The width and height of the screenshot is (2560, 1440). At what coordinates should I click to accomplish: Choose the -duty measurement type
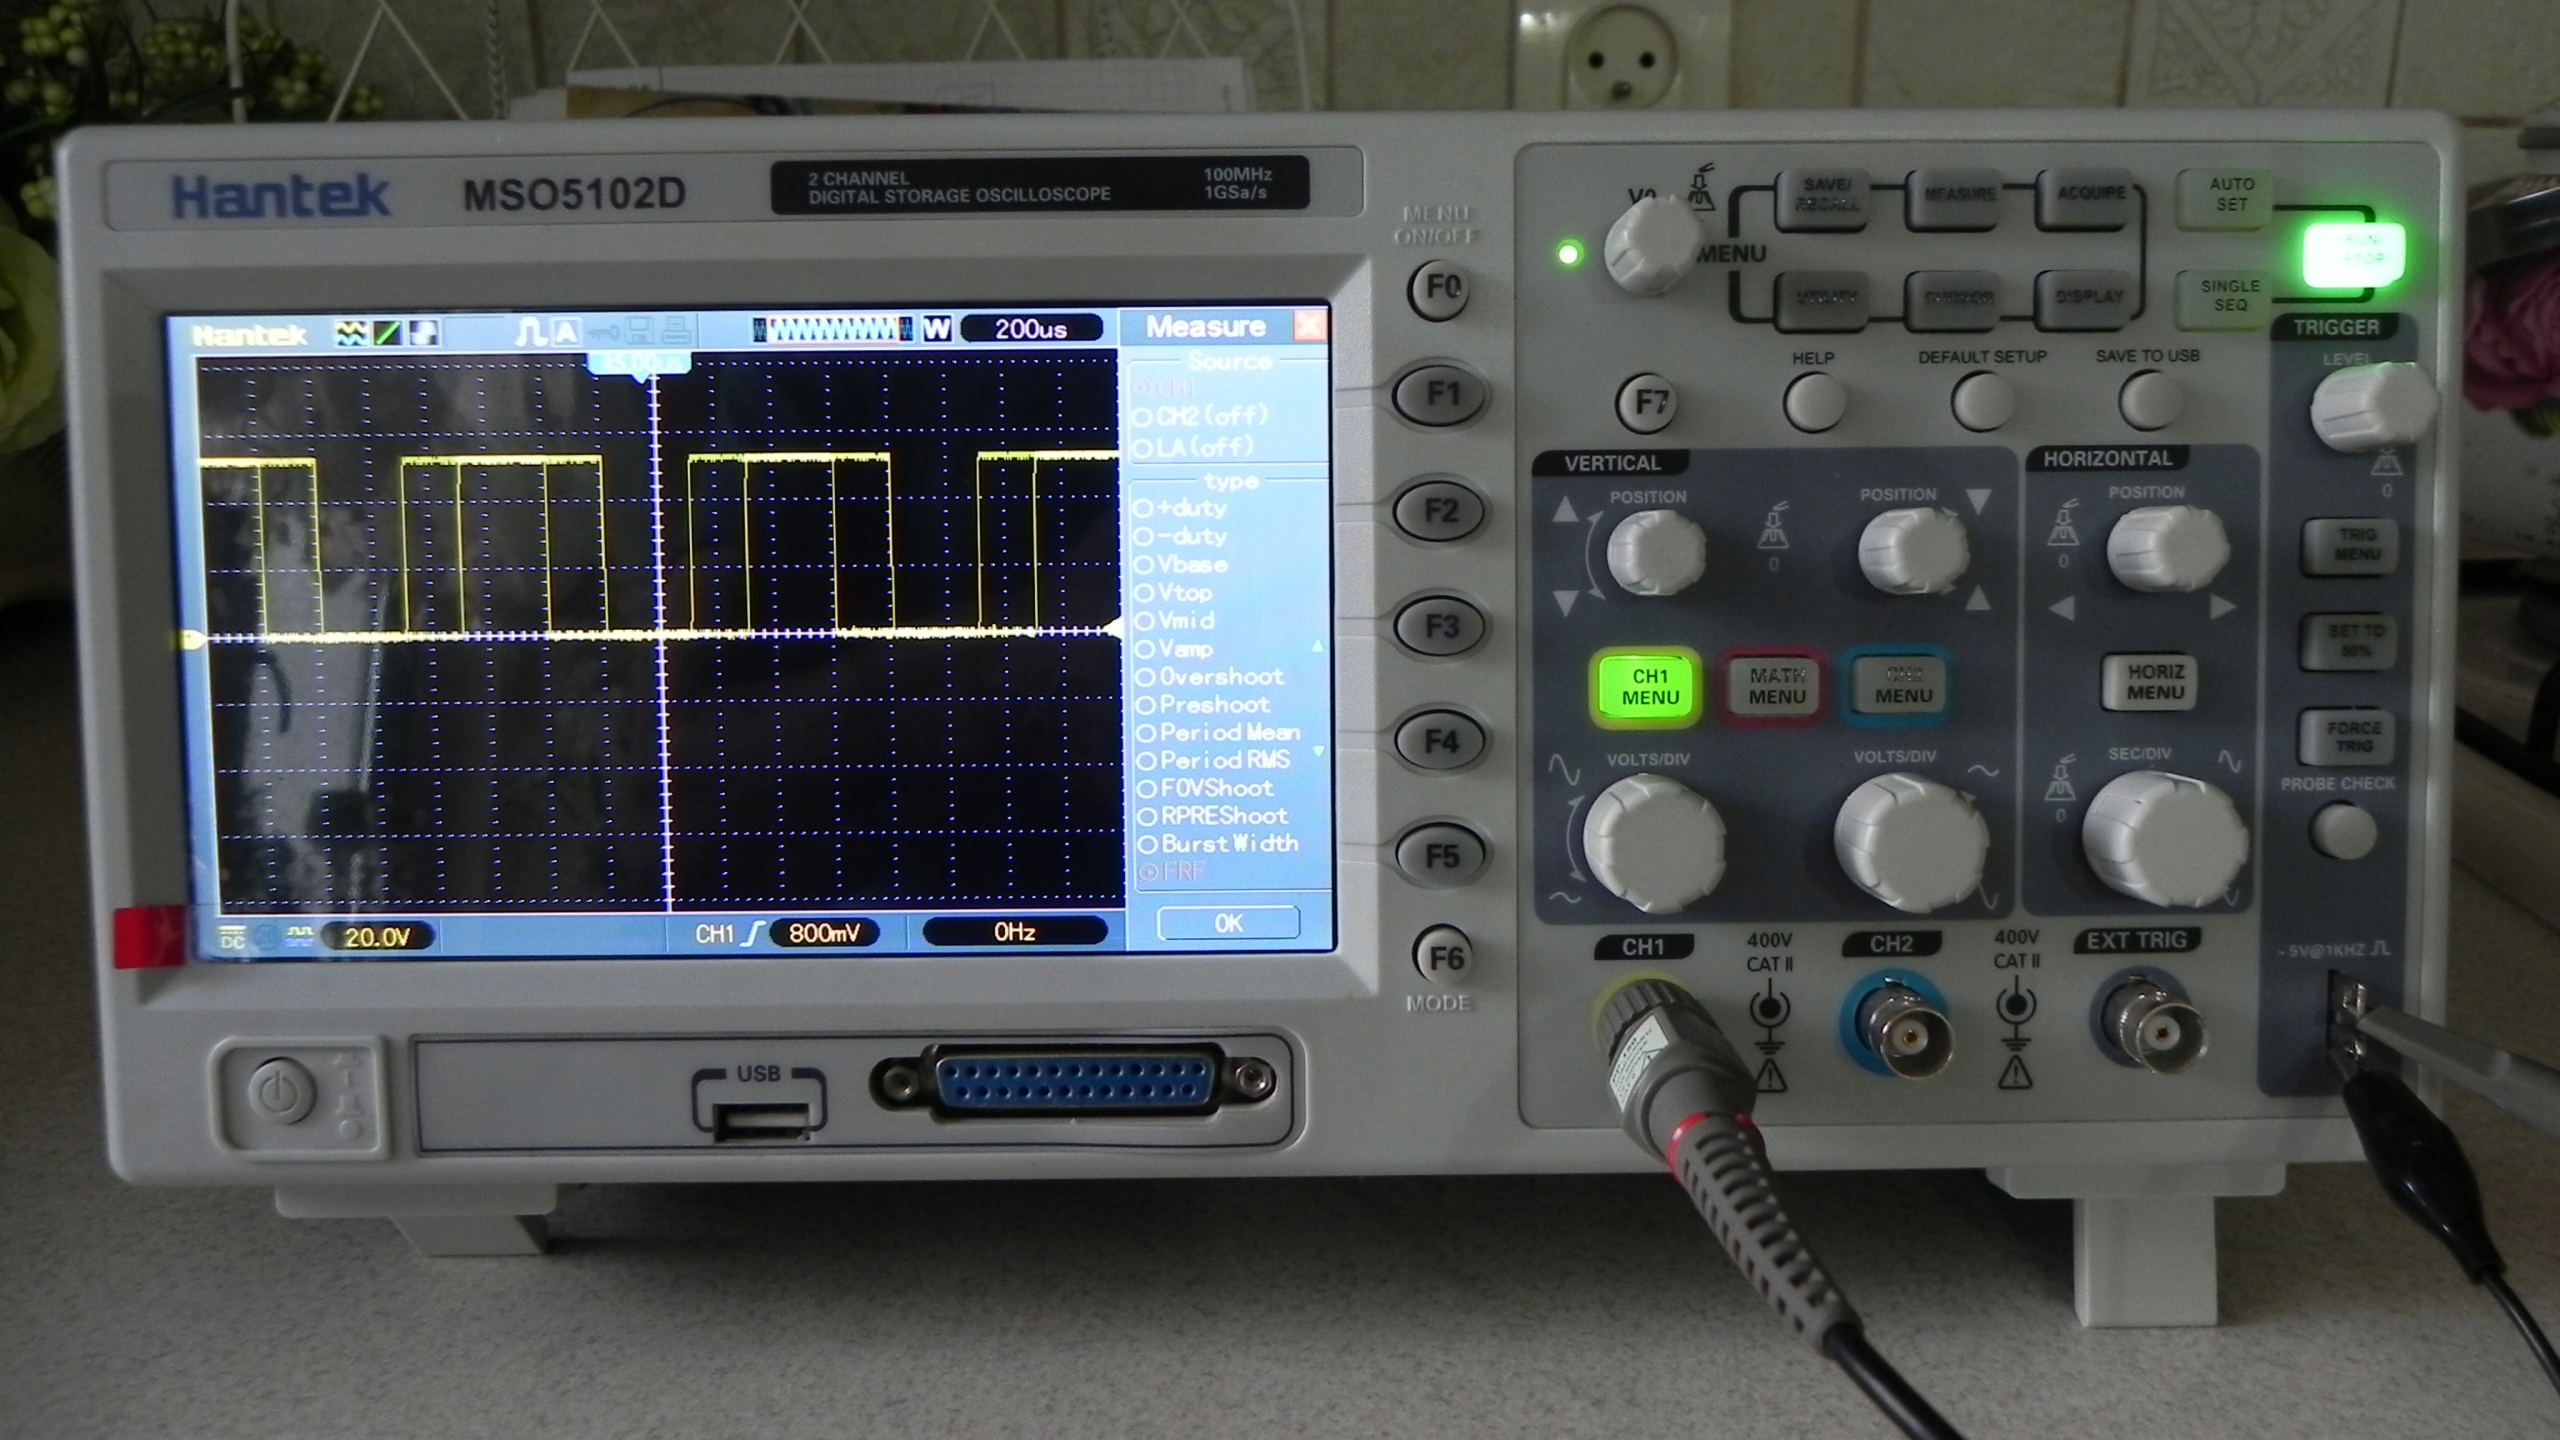pos(1181,536)
